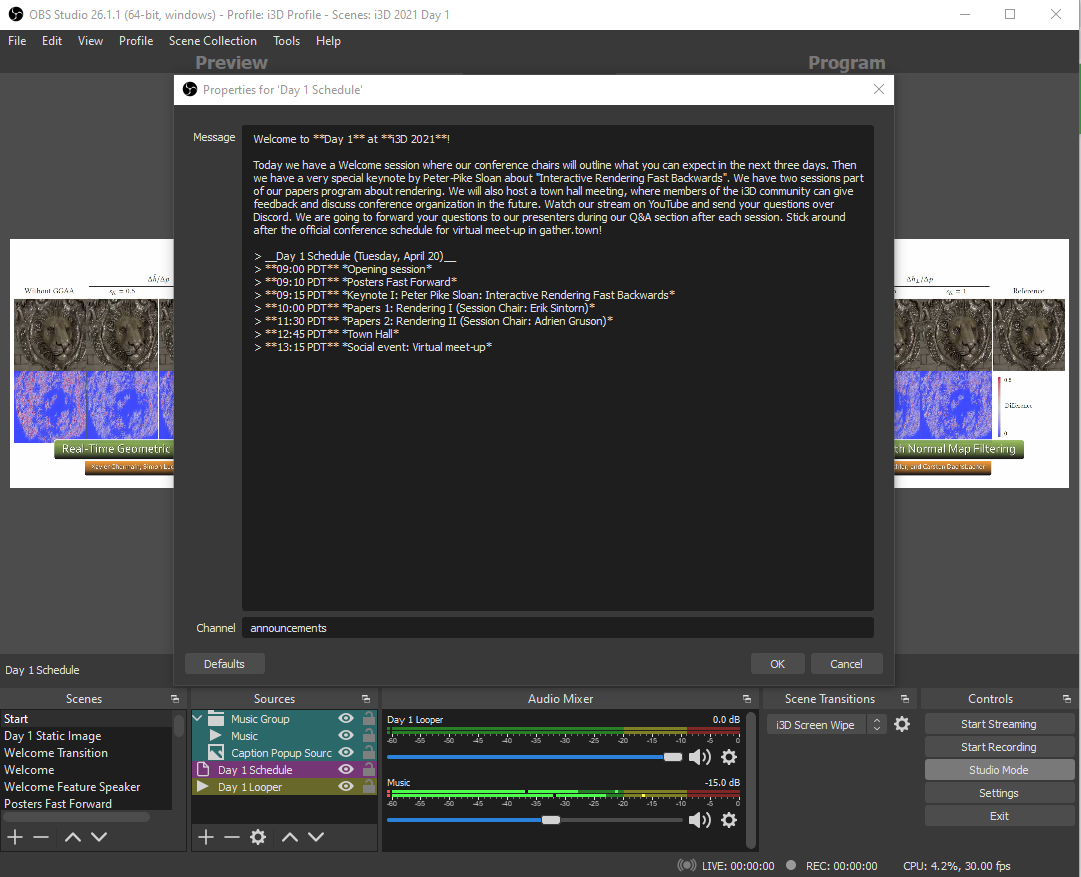The height and width of the screenshot is (877, 1081).
Task: Move selected source up in list
Action: (x=290, y=837)
